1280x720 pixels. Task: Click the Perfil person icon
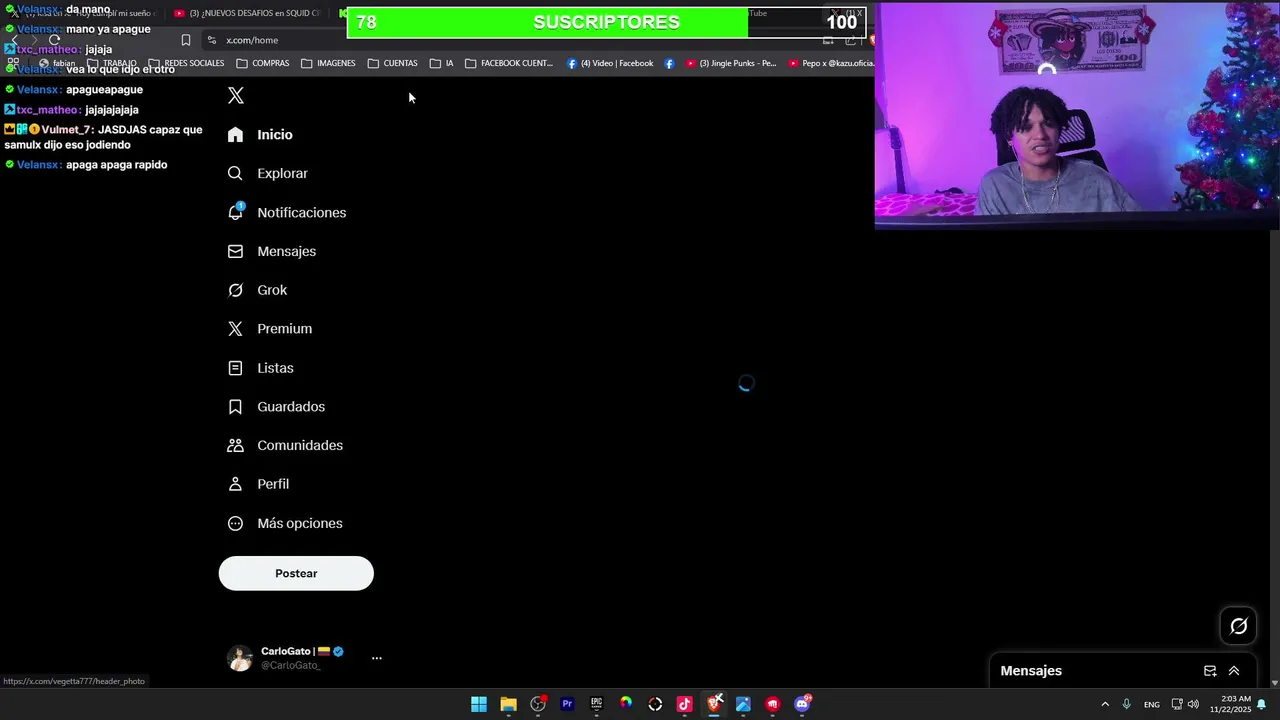(x=235, y=484)
